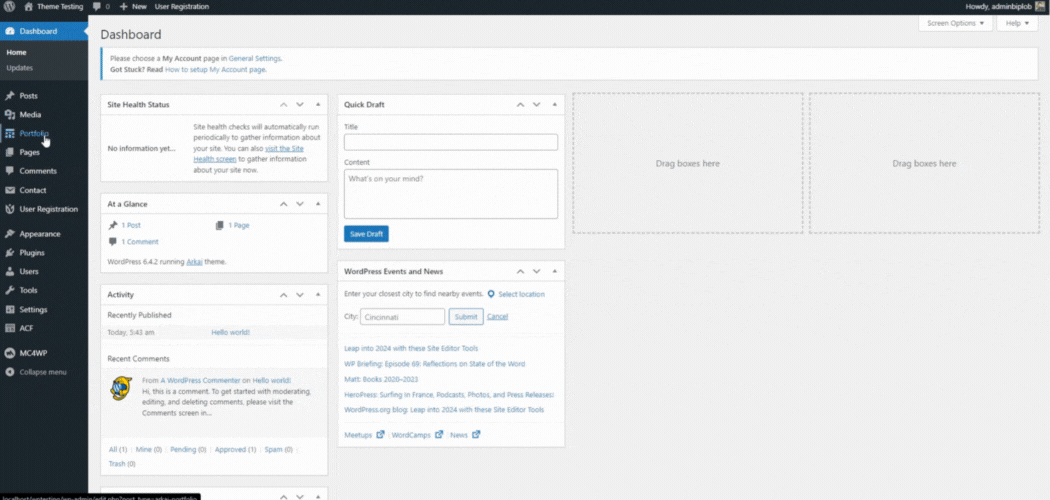This screenshot has height=500, width=1050.
Task: Open the General Settings link
Action: (x=254, y=58)
